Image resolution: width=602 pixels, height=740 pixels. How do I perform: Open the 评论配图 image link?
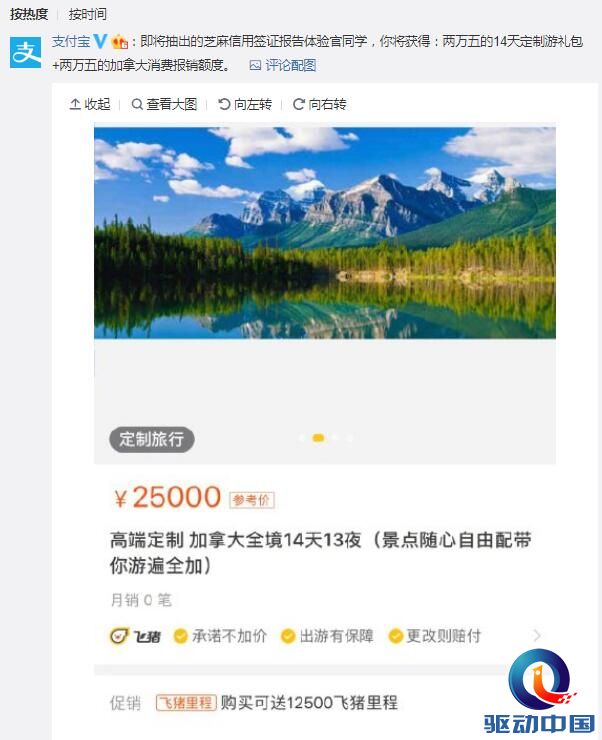click(x=283, y=65)
